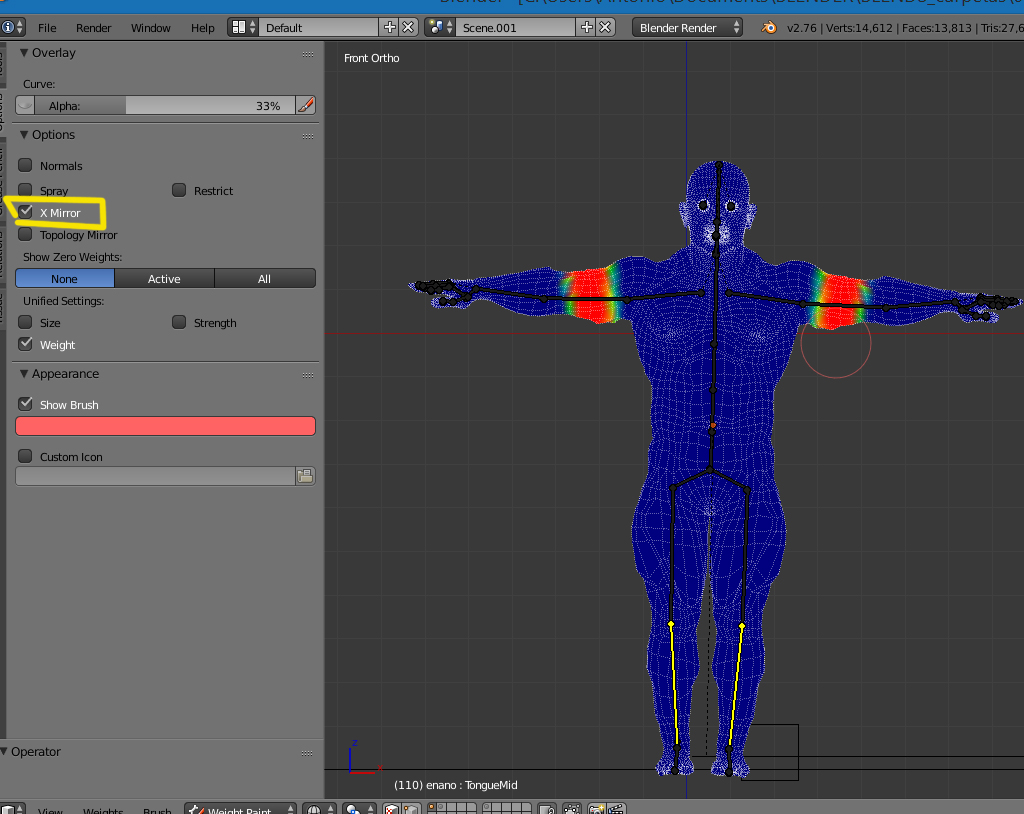The image size is (1024, 814).
Task: Open the Window menu
Action: point(151,28)
